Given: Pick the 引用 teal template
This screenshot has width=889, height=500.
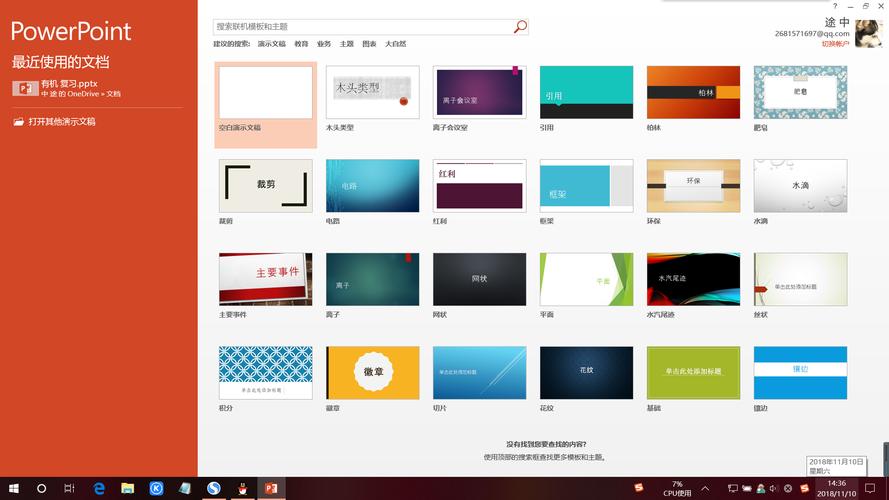Looking at the screenshot, I should pos(586,92).
